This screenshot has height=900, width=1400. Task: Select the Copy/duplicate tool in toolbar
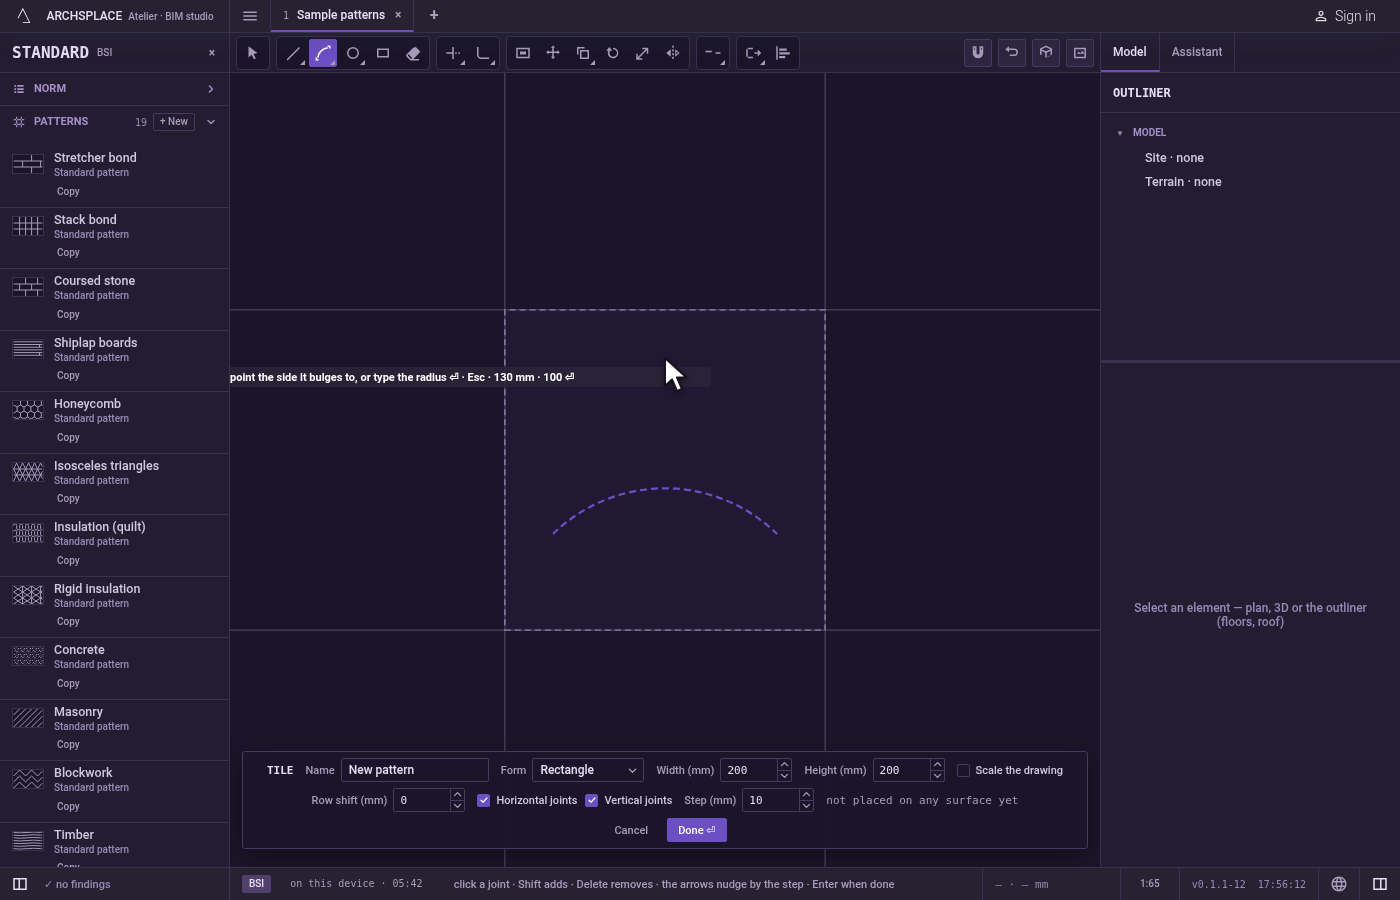[583, 53]
